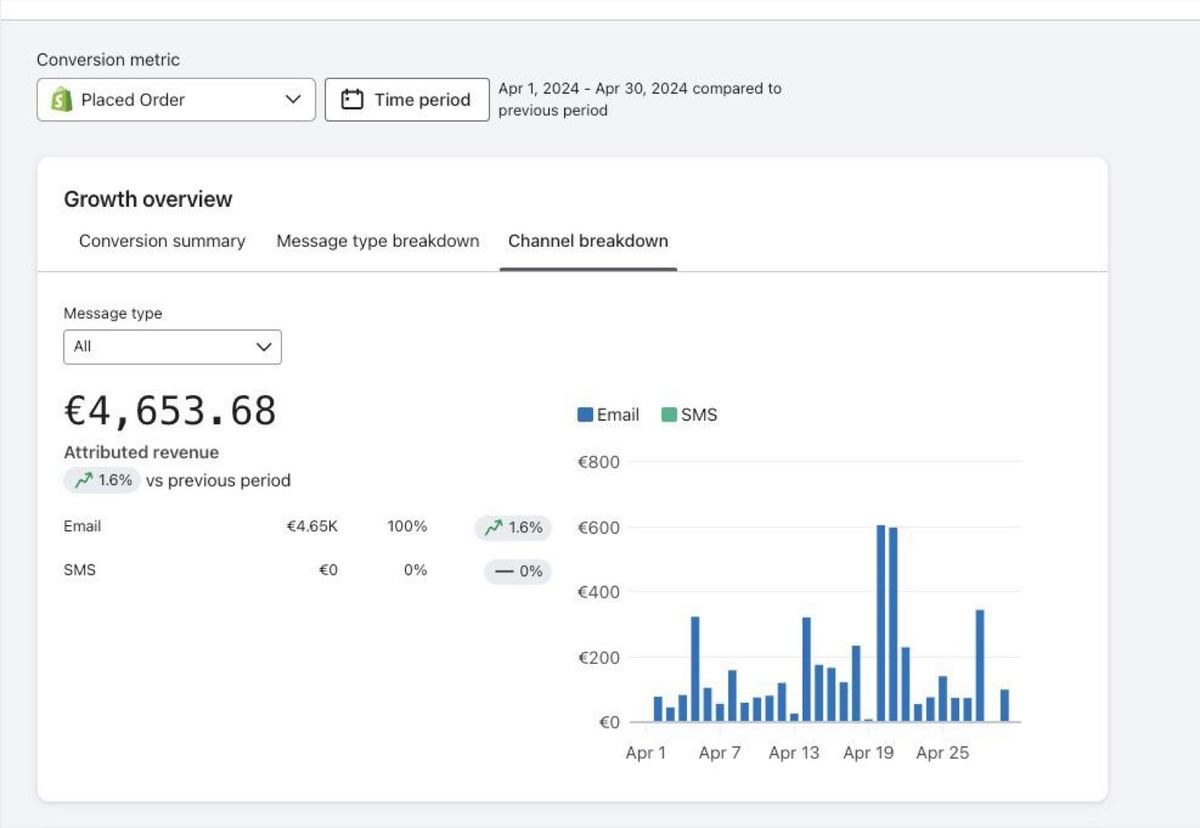Image resolution: width=1200 pixels, height=828 pixels.
Task: Click the €800 y-axis label
Action: (x=599, y=462)
